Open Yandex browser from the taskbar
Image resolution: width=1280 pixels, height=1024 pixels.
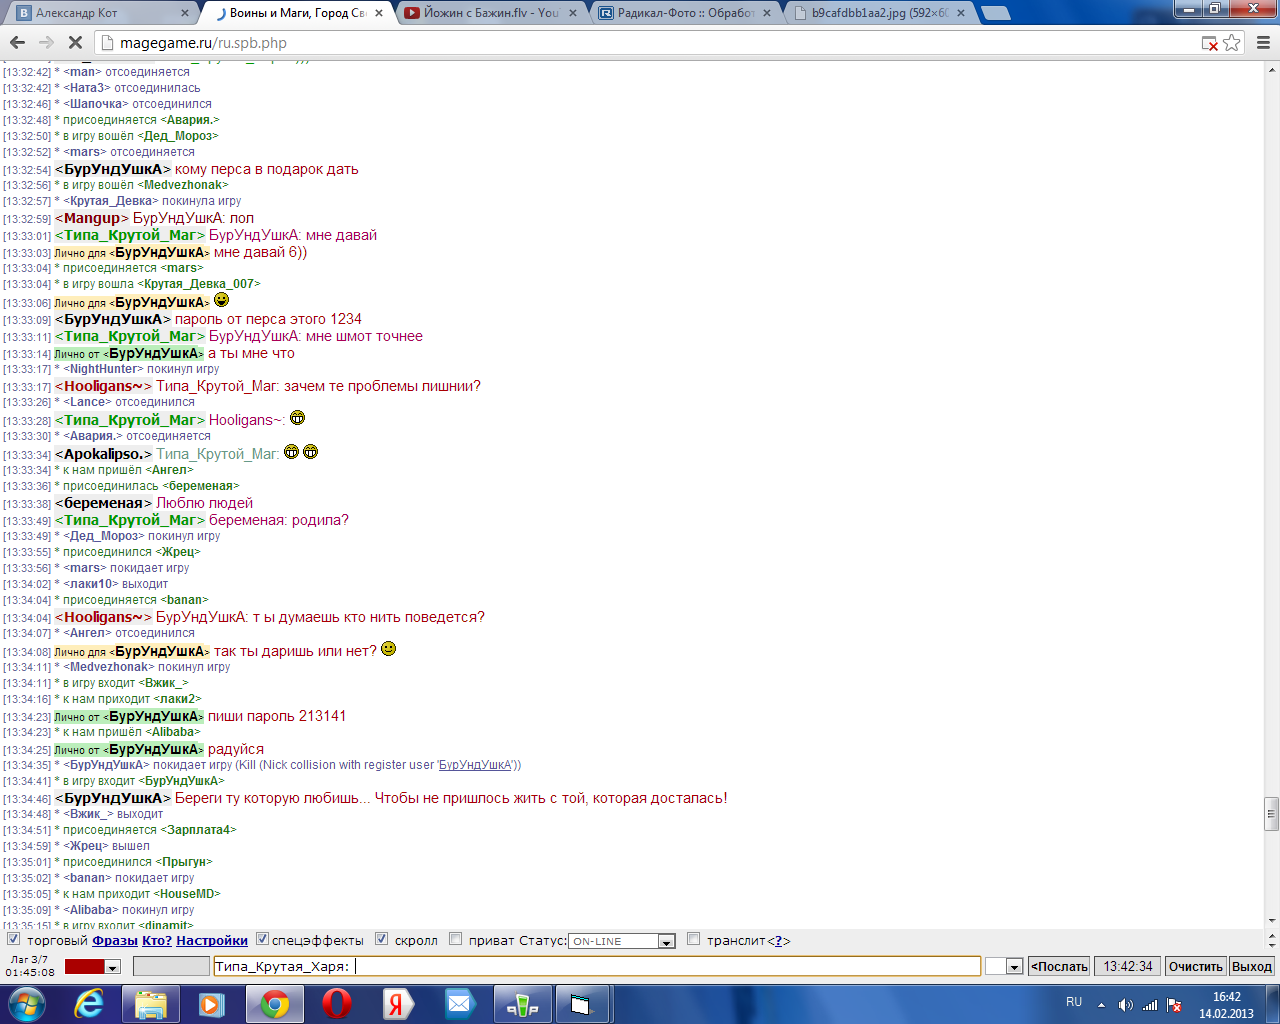coord(398,1004)
